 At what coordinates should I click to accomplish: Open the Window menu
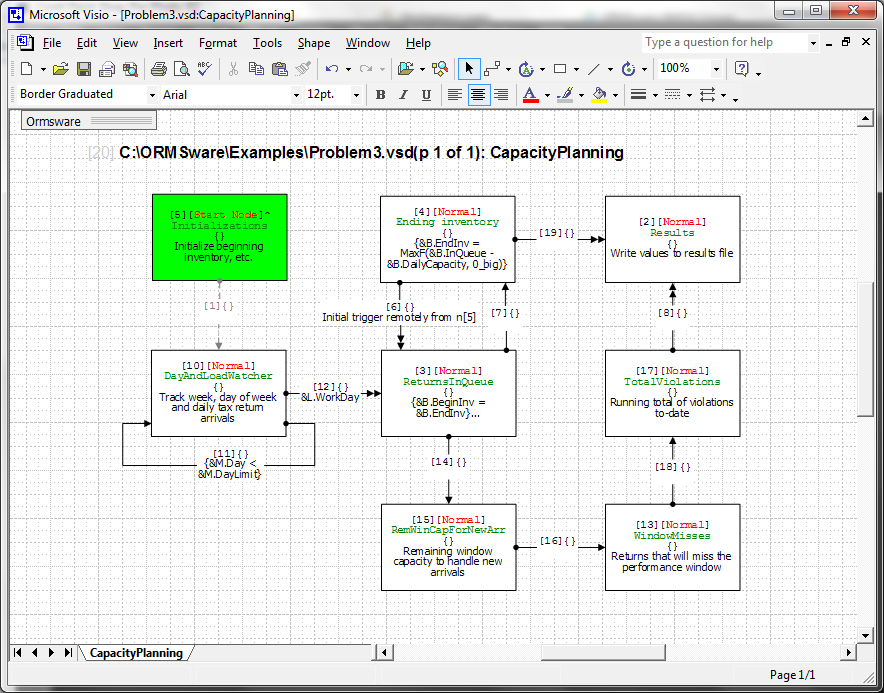click(368, 43)
